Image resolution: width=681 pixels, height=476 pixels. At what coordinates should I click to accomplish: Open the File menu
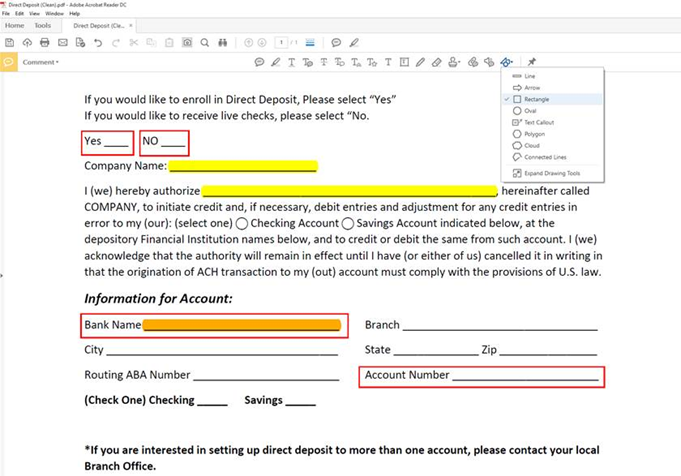tap(6, 13)
